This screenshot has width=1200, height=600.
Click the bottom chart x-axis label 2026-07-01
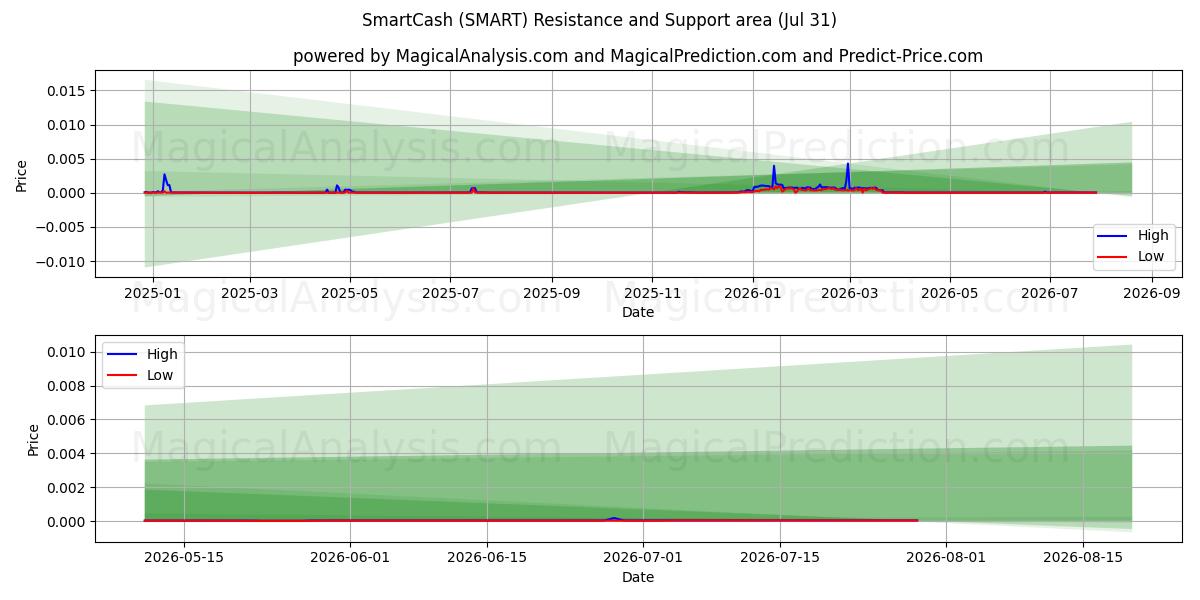(643, 559)
